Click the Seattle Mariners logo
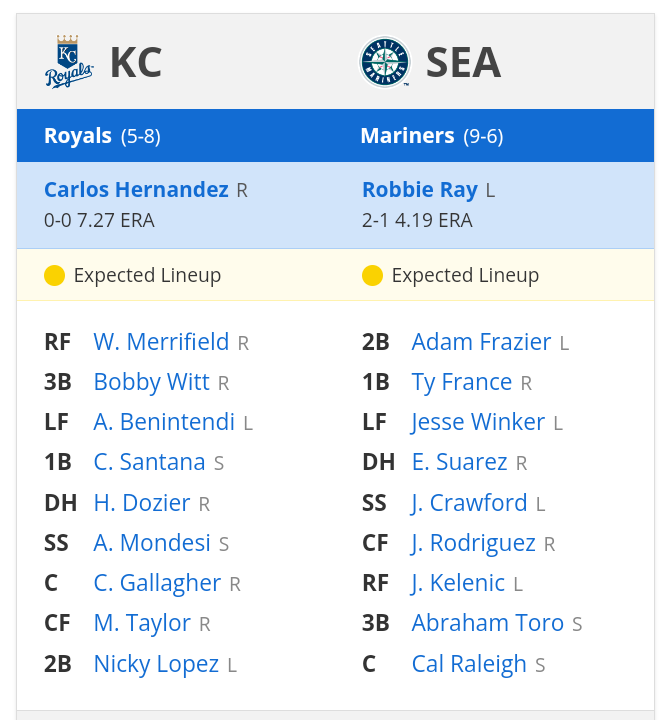Screen dimensions: 671x720 pos(385,62)
